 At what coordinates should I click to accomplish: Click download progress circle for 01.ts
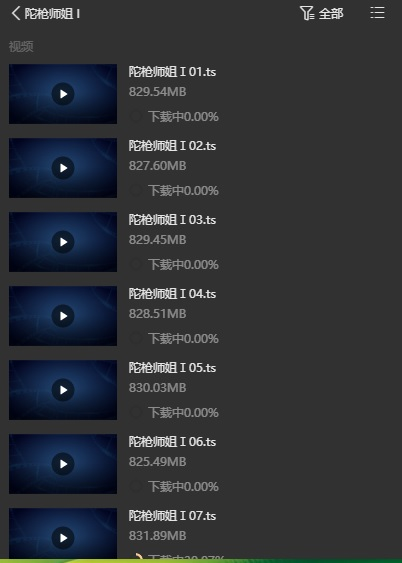(136, 116)
